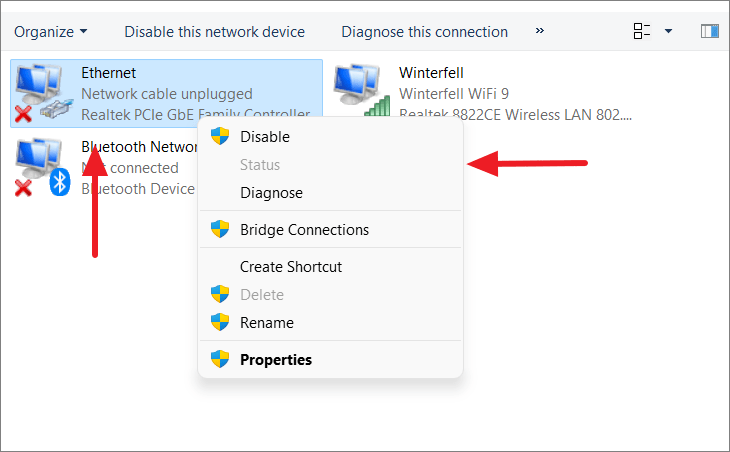
Task: Open the Organize dropdown menu
Action: (x=50, y=32)
